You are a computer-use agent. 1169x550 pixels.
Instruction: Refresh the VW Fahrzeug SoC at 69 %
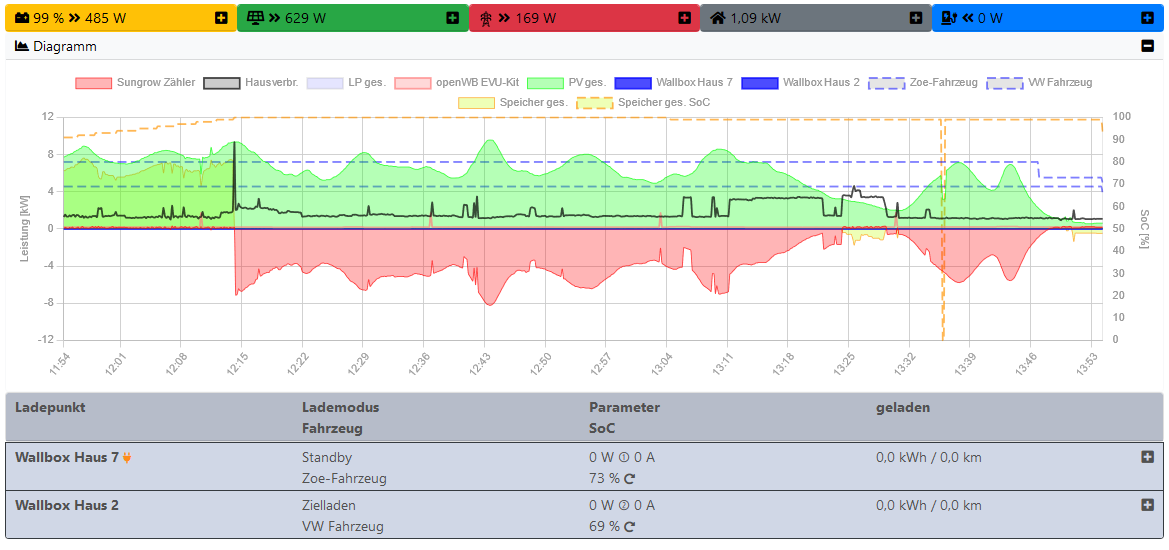[x=630, y=527]
